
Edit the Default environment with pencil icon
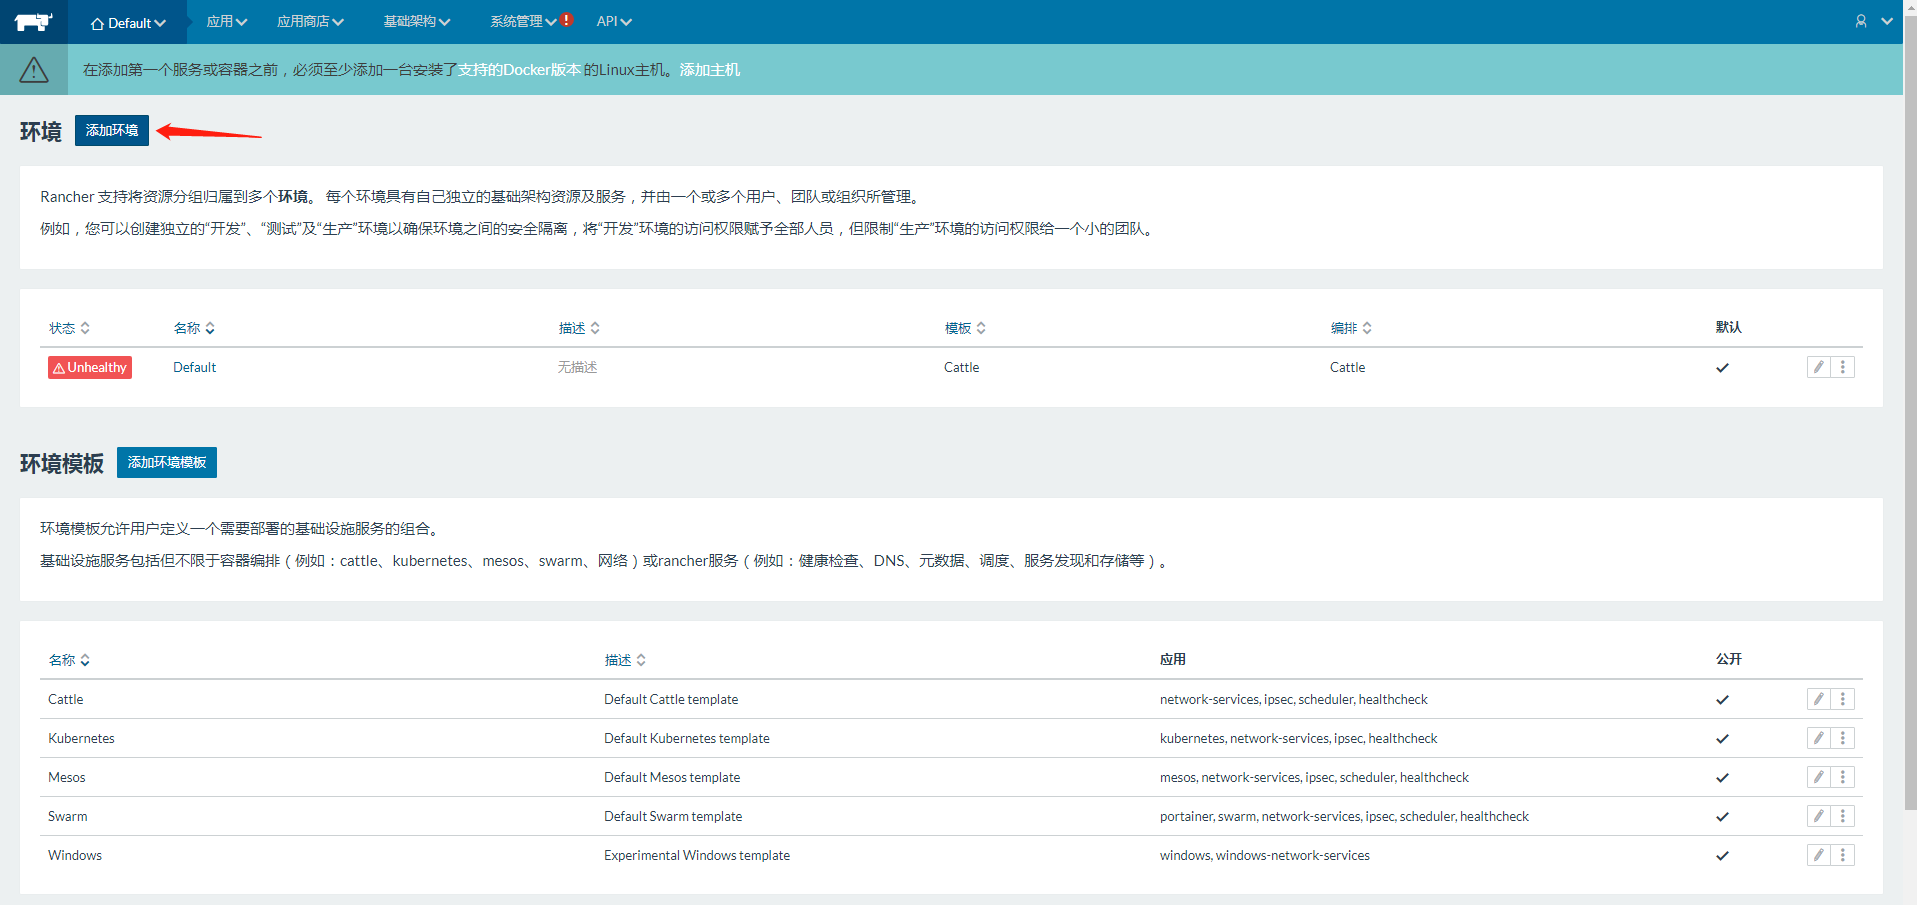(1819, 367)
